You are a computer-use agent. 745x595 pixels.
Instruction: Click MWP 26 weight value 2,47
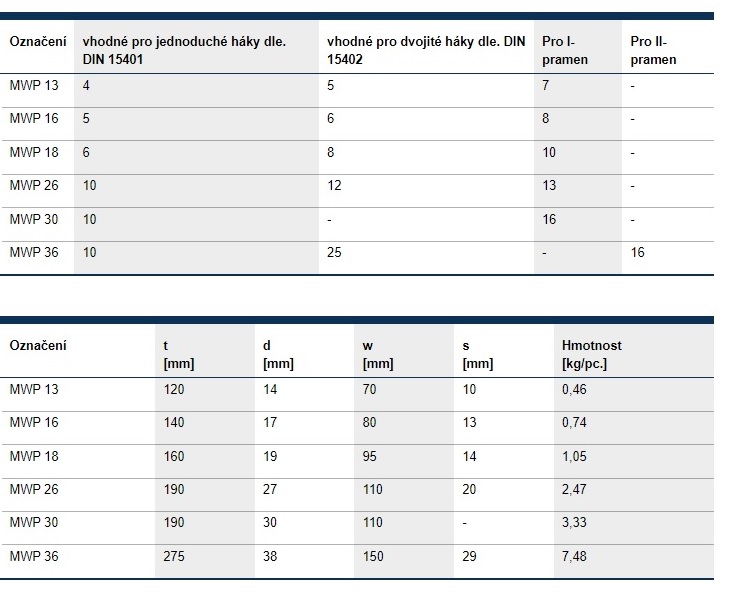pos(574,489)
